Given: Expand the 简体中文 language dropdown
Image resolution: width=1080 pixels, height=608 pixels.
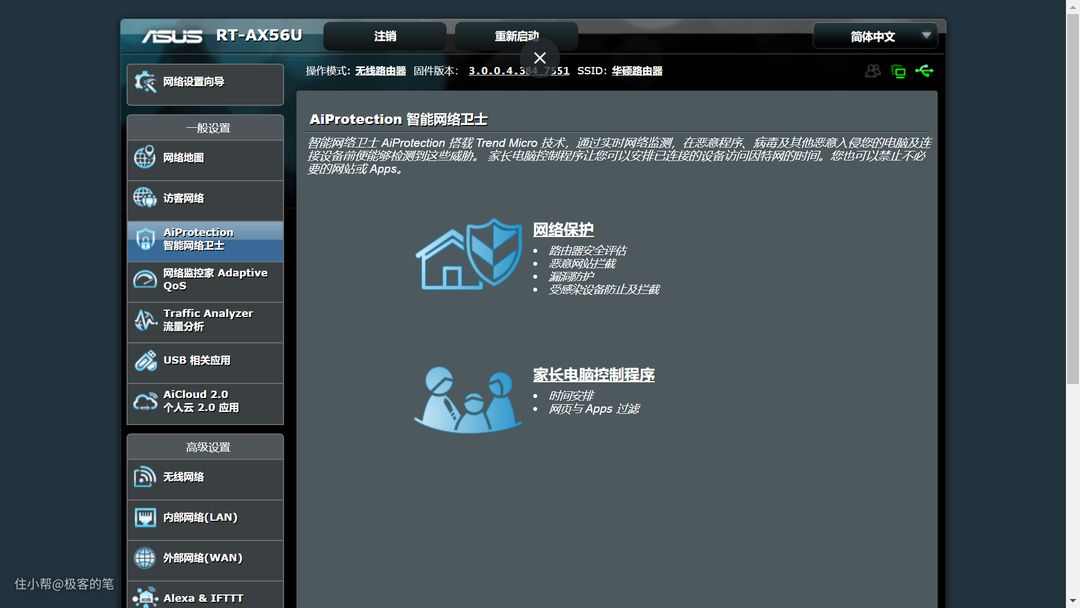Looking at the screenshot, I should [875, 36].
